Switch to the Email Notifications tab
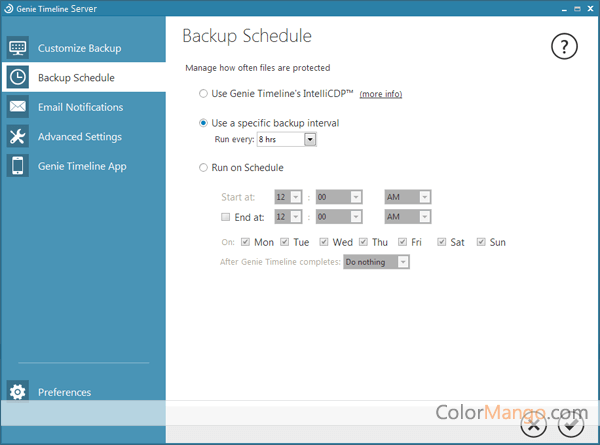 [80, 107]
